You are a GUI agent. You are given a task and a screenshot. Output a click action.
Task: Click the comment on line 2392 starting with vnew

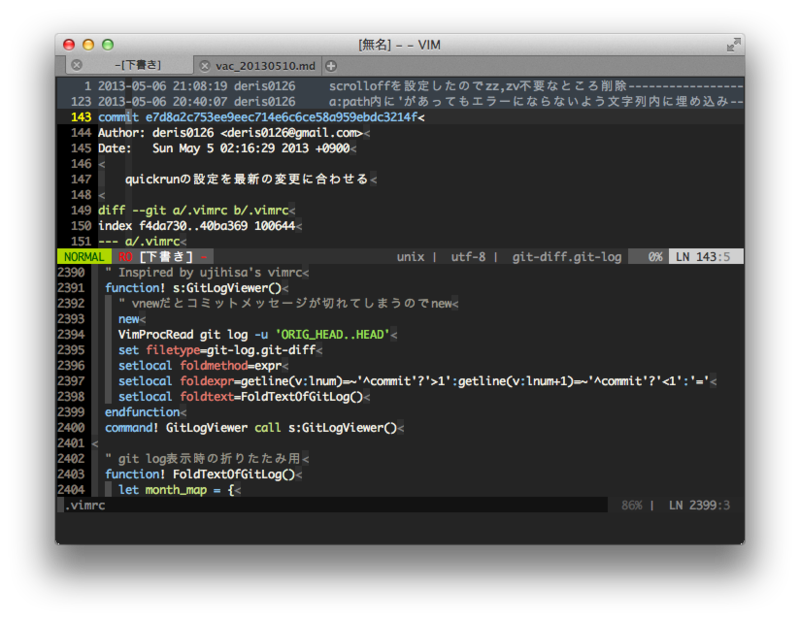tap(285, 304)
